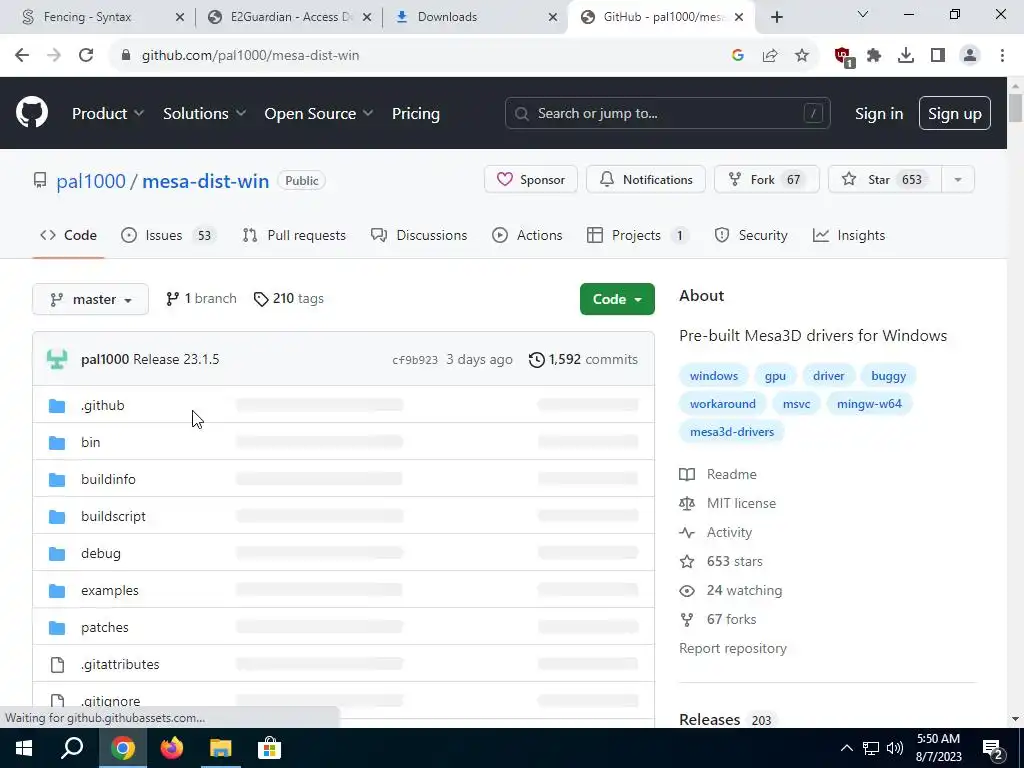Open the master branch dropdown
The height and width of the screenshot is (768, 1024).
pos(91,299)
